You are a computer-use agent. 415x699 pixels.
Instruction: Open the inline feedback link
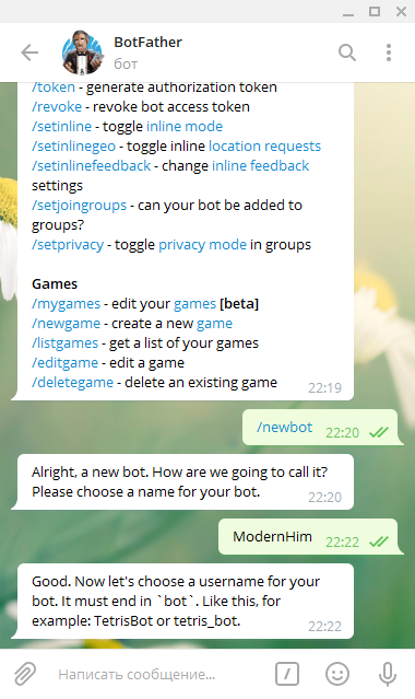click(x=260, y=165)
